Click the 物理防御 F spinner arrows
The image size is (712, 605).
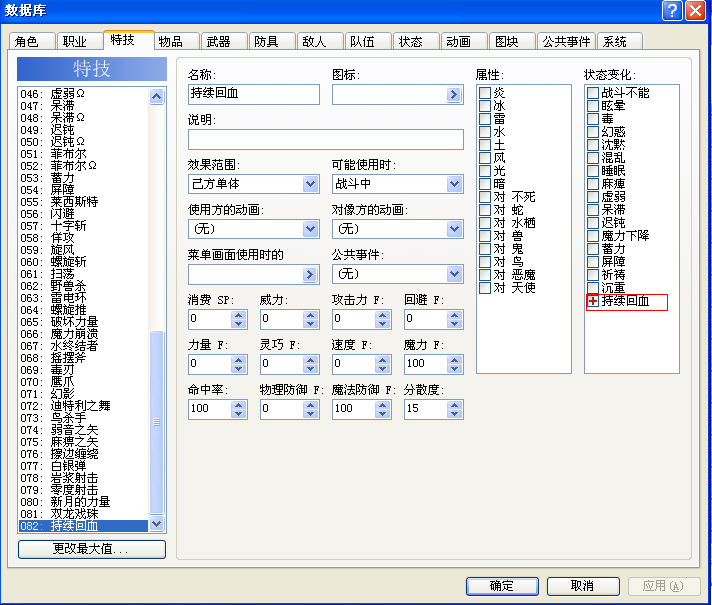coord(311,409)
